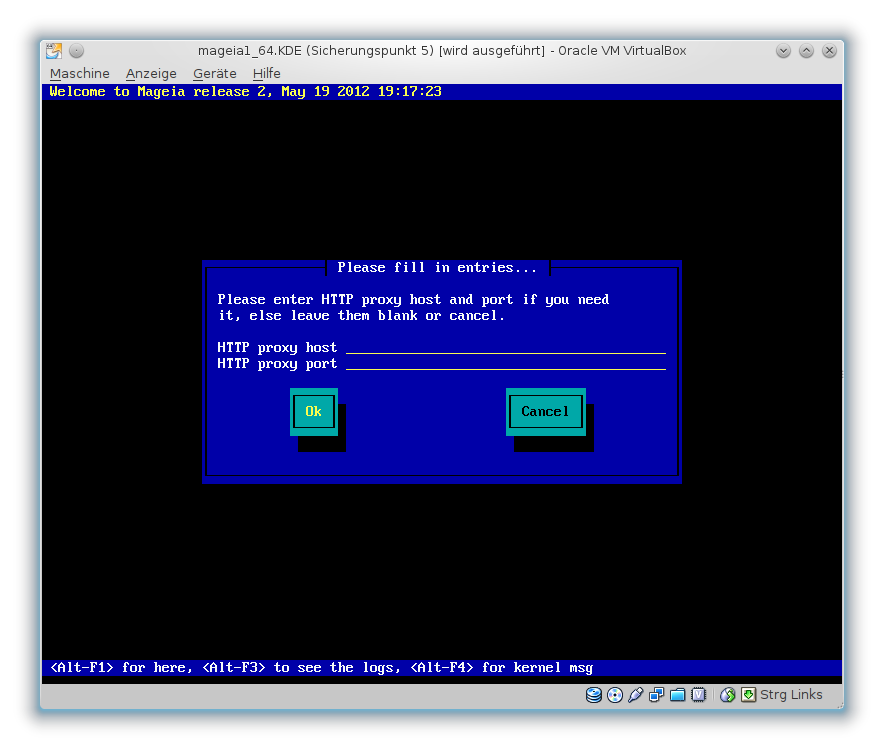Screen dimensions: 884x749
Task: Click the Strg Links host key label
Action: tap(791, 695)
